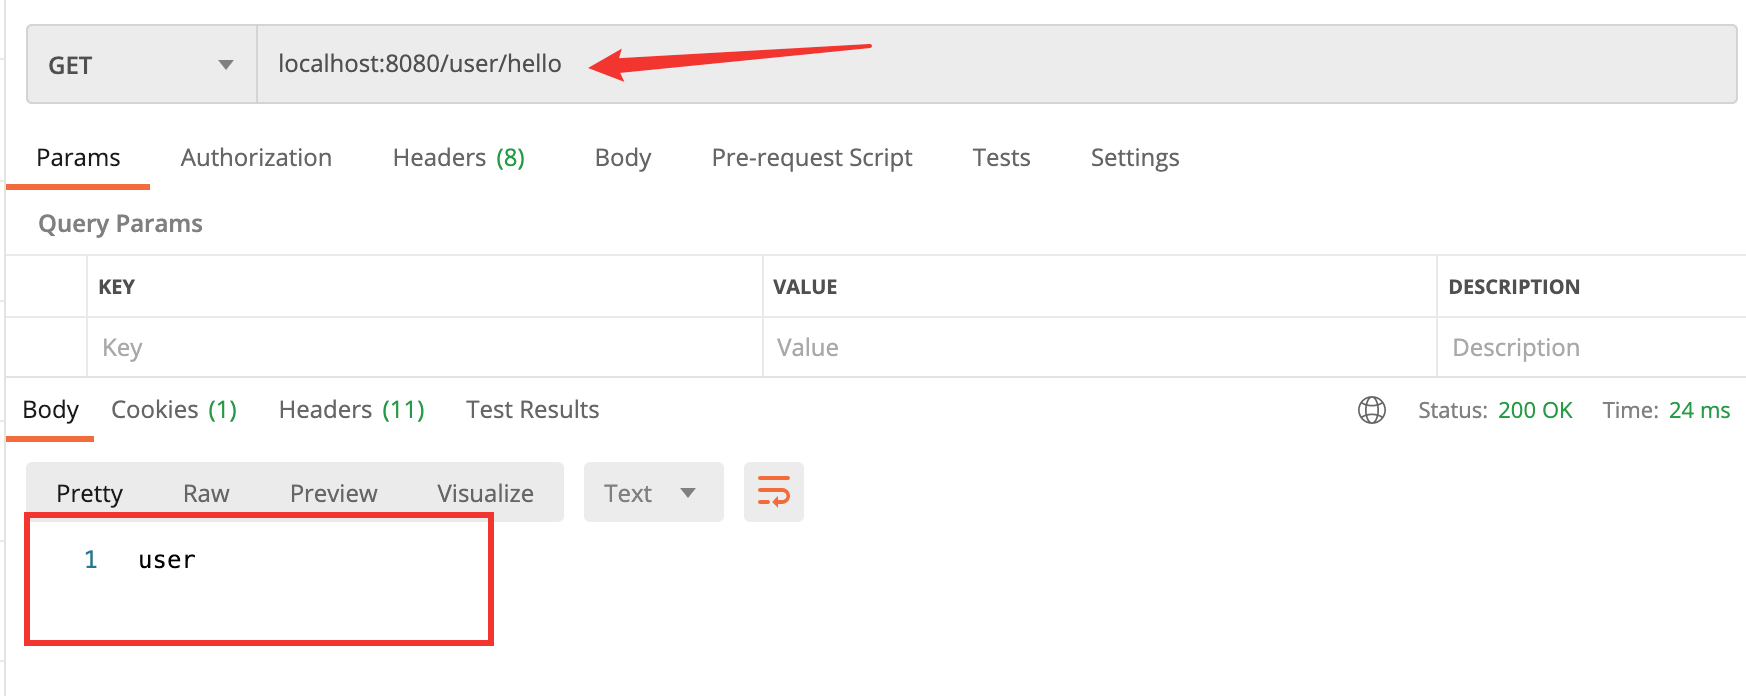
Task: Select the Params tab
Action: (x=78, y=158)
